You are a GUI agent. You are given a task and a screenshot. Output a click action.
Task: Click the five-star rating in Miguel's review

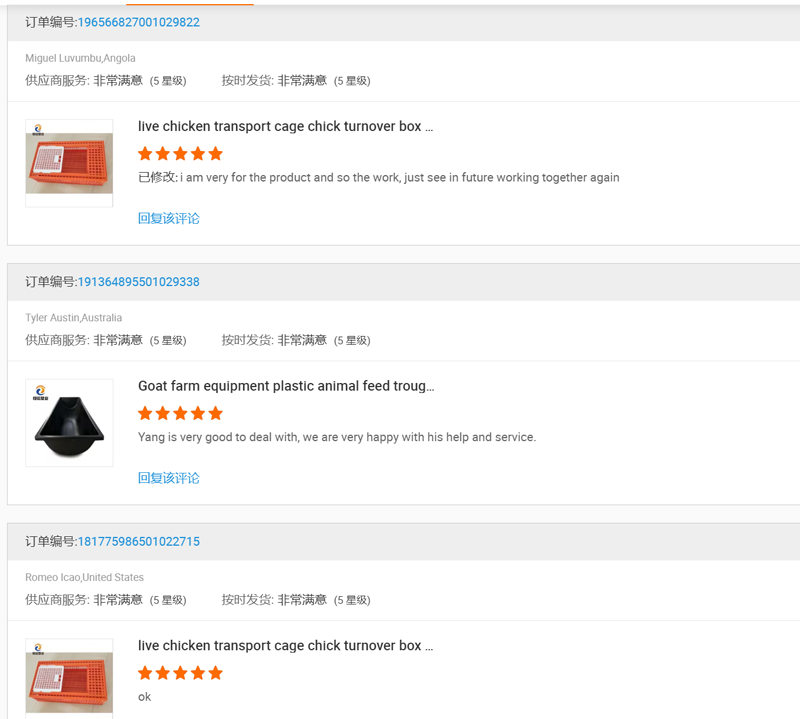(x=180, y=154)
